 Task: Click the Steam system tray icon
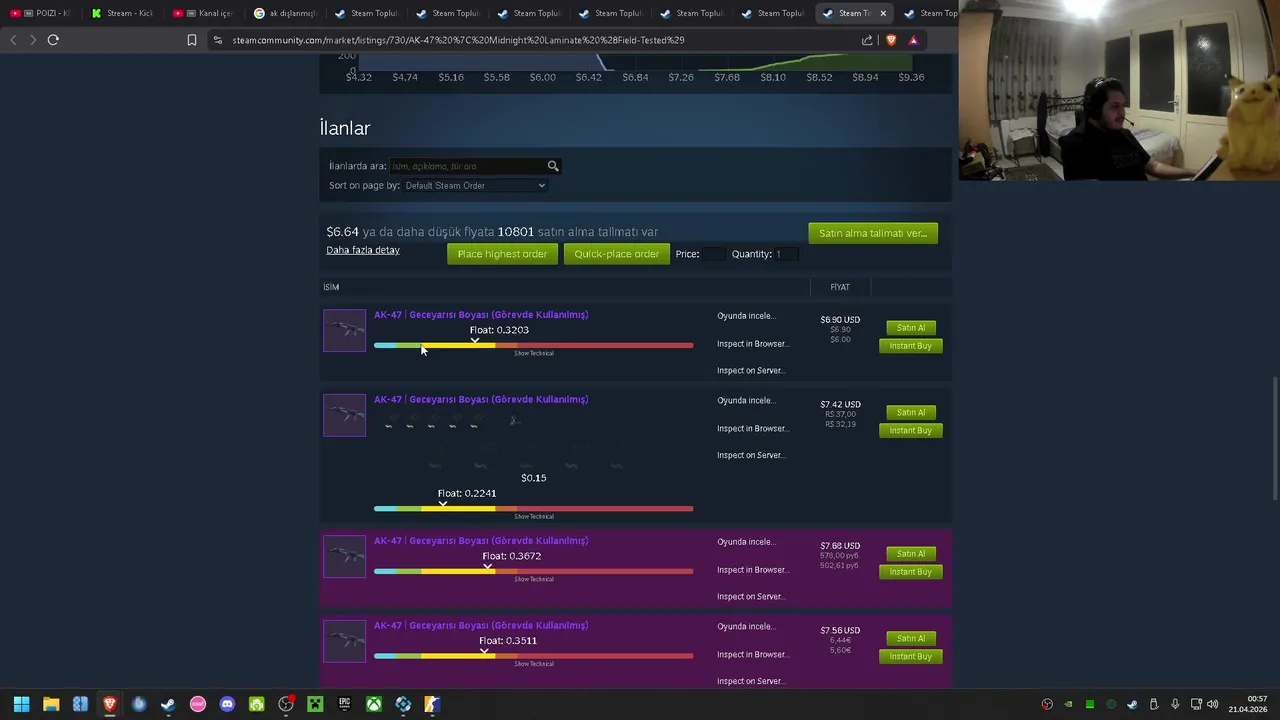(1132, 704)
